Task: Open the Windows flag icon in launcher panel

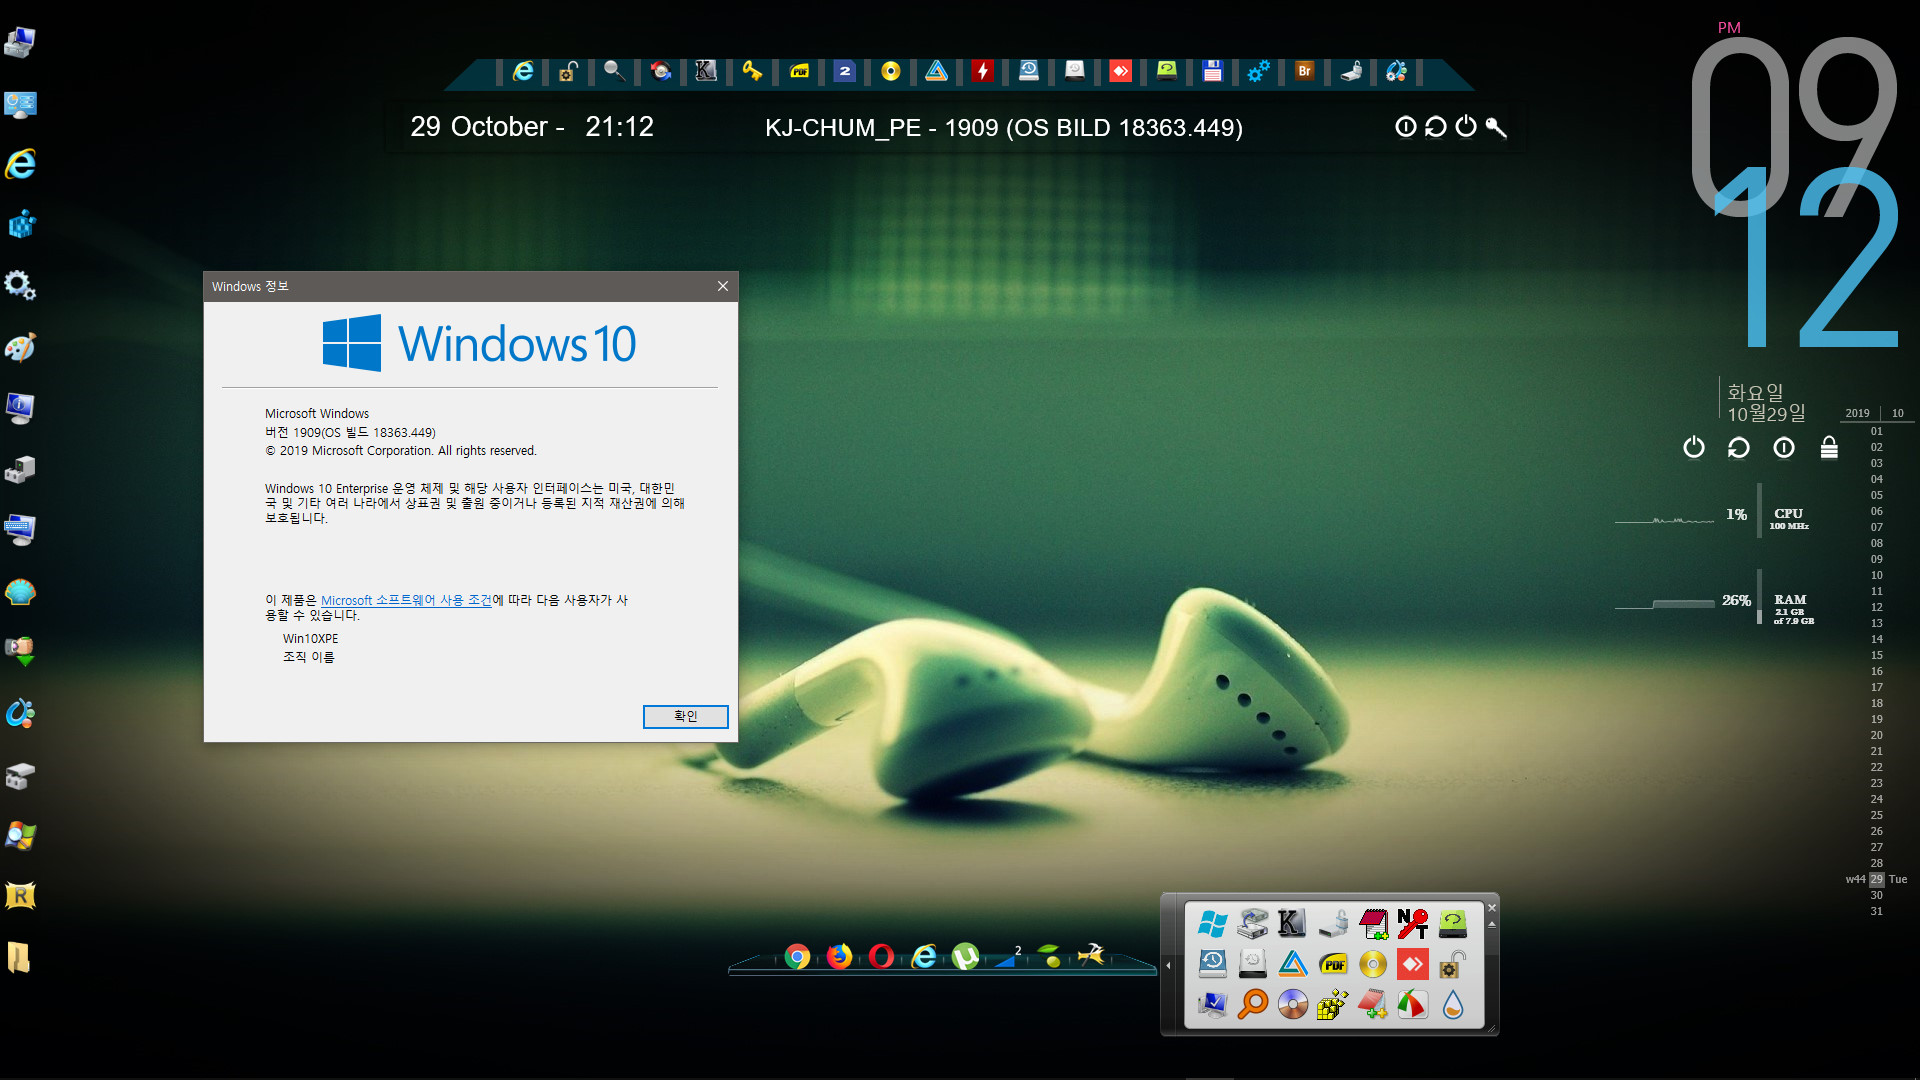Action: pos(1212,924)
